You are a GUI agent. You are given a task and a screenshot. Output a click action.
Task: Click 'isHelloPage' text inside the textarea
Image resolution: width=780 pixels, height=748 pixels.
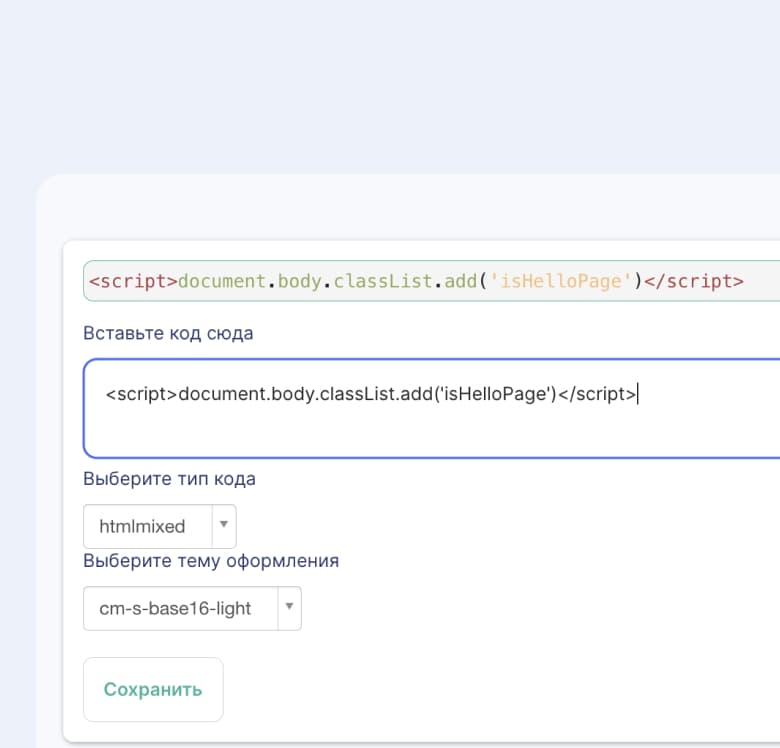click(x=494, y=394)
